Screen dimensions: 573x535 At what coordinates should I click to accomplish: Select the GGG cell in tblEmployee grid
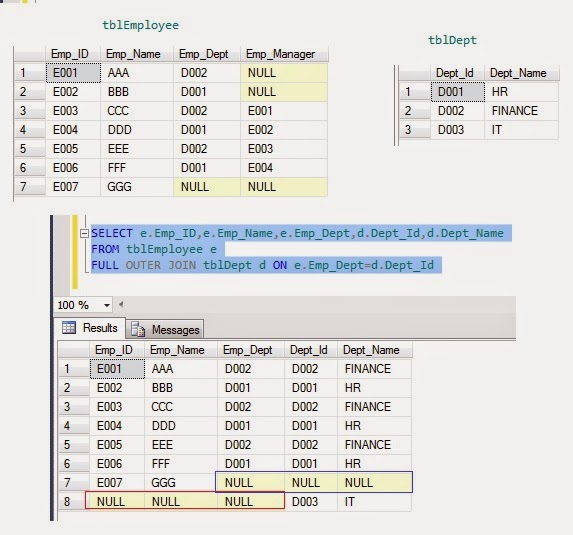click(137, 187)
